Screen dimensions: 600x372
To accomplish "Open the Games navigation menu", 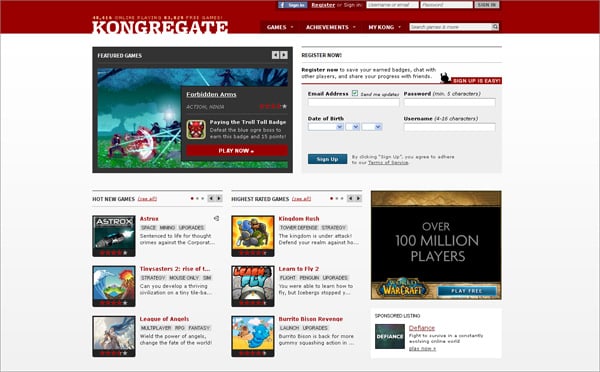I will point(280,27).
